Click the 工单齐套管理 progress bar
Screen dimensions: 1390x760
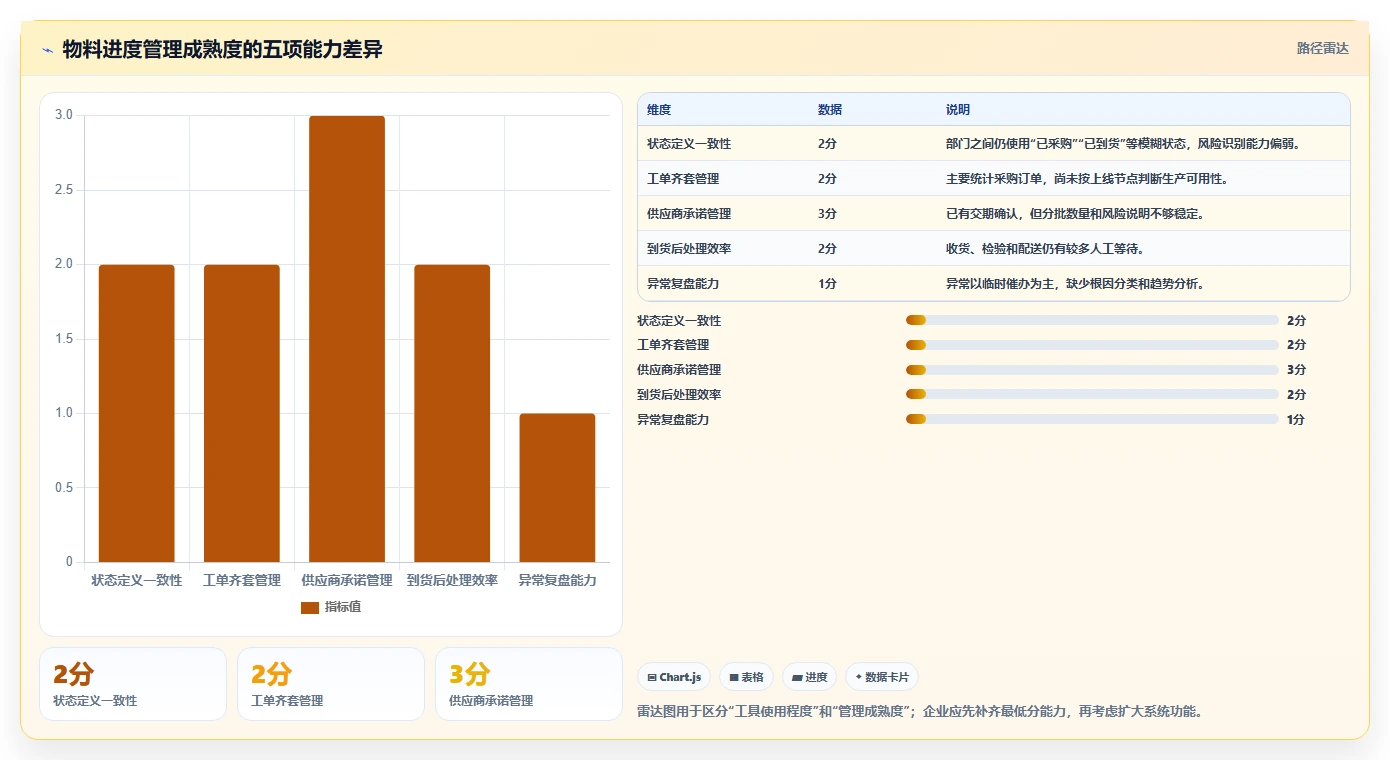coord(1092,345)
